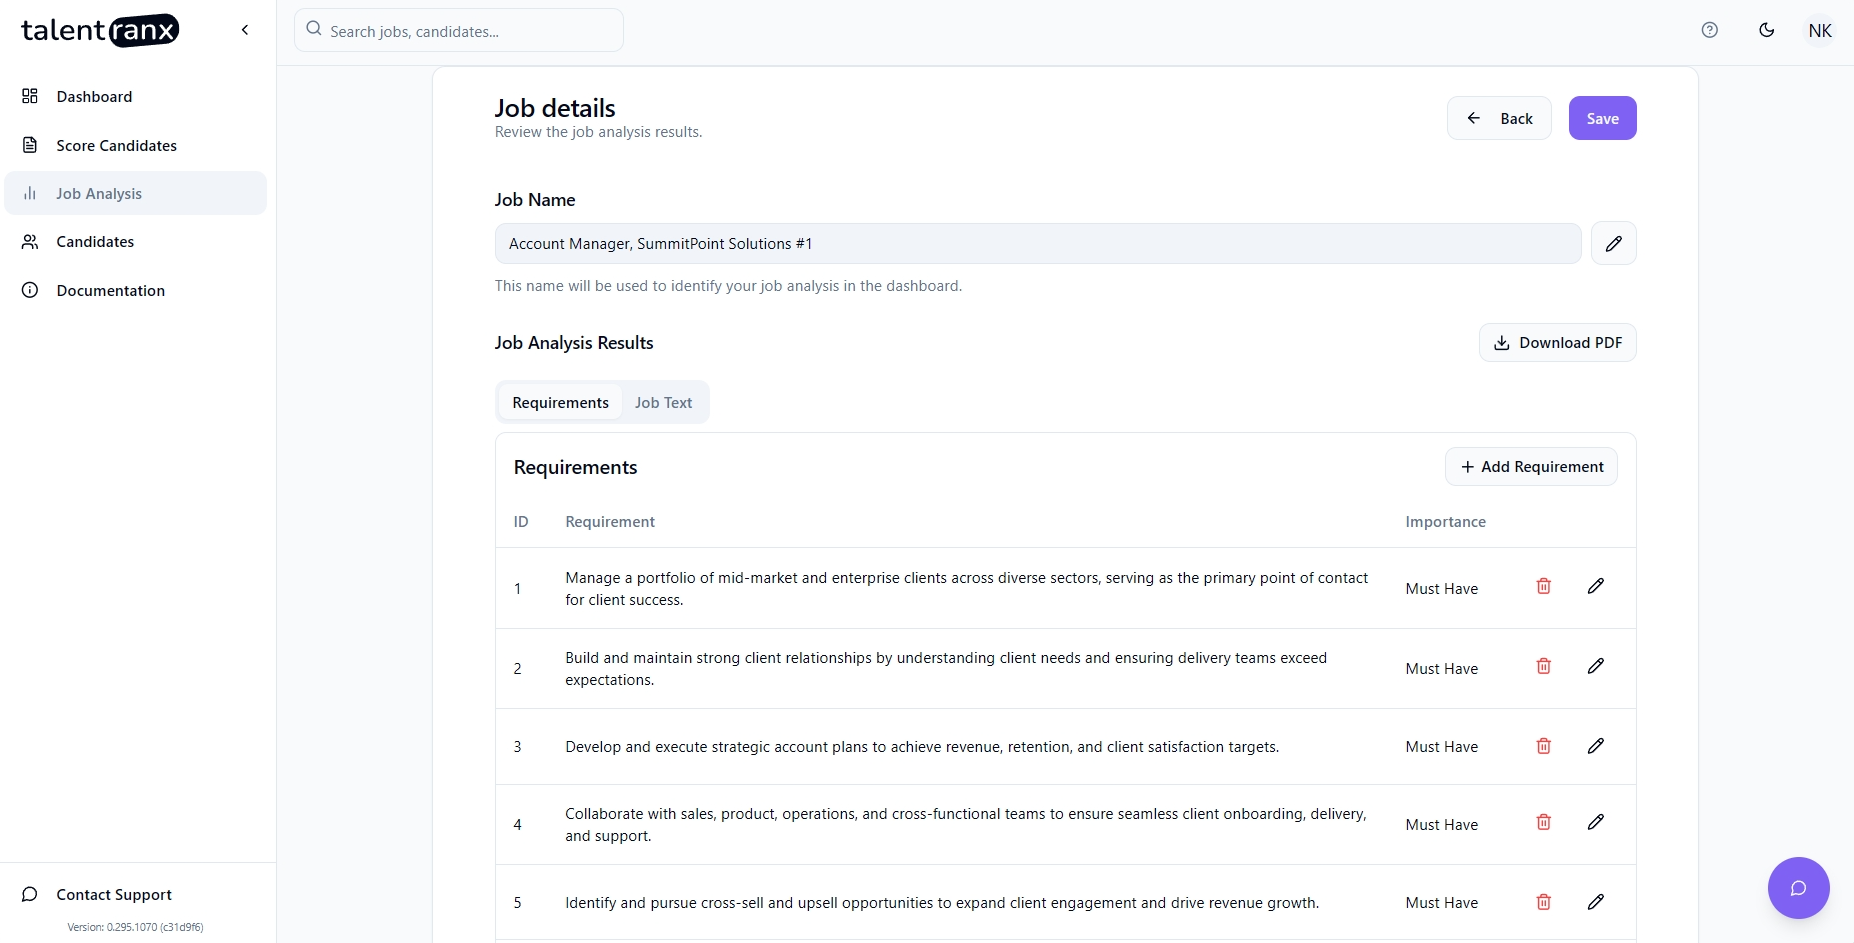Image resolution: width=1854 pixels, height=943 pixels.
Task: Open Score Candidates via its sidebar icon
Action: pyautogui.click(x=30, y=145)
